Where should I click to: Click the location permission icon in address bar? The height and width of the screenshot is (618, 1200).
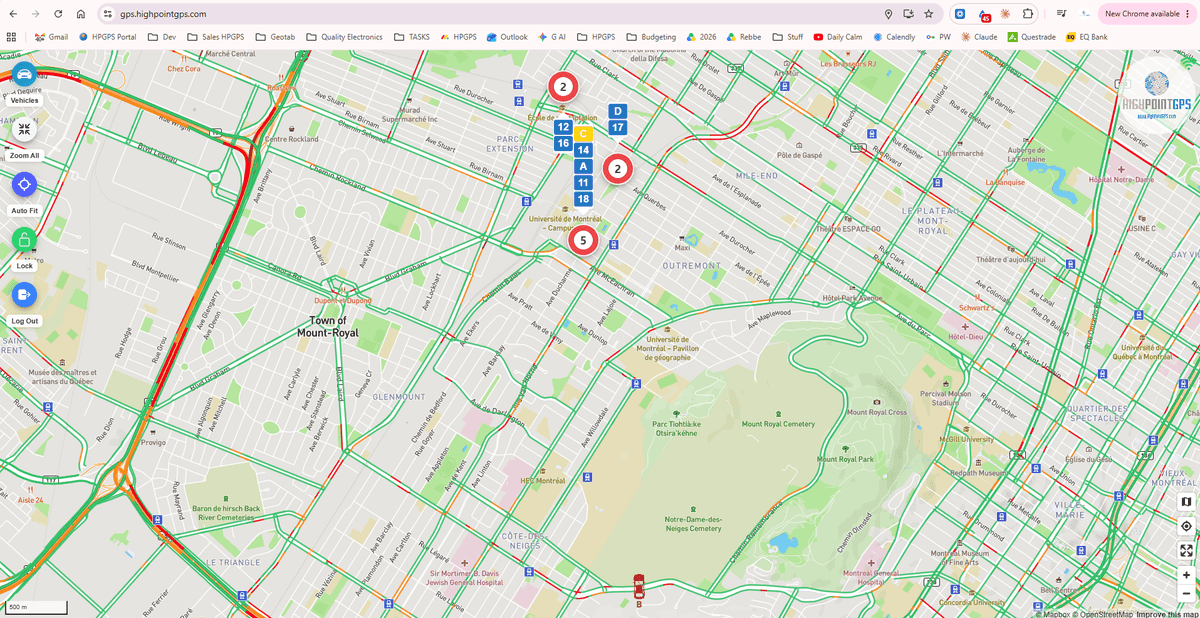click(888, 14)
